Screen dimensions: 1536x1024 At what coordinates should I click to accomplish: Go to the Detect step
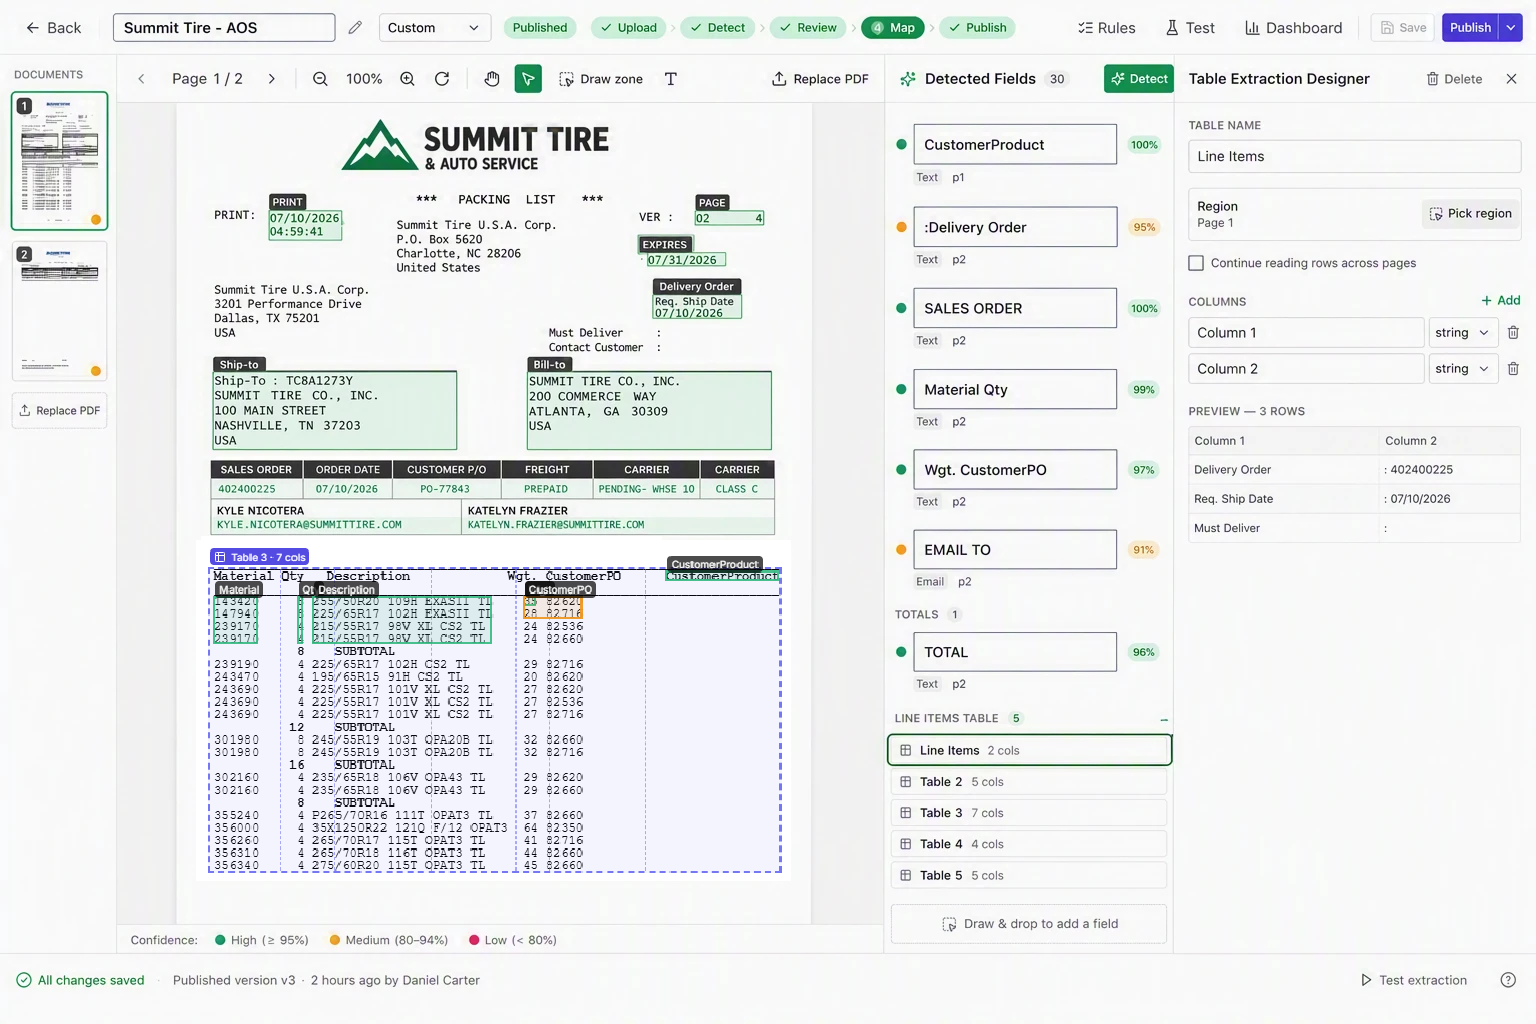pos(718,28)
